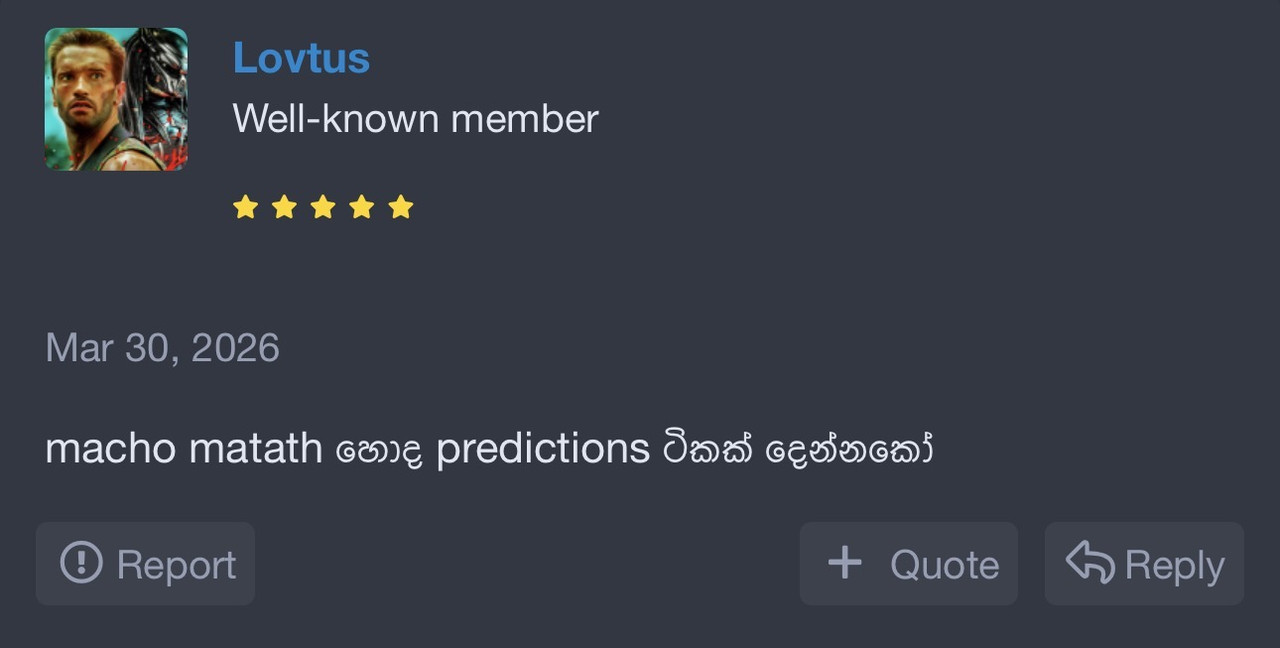Click the Well-known member title

click(x=415, y=119)
